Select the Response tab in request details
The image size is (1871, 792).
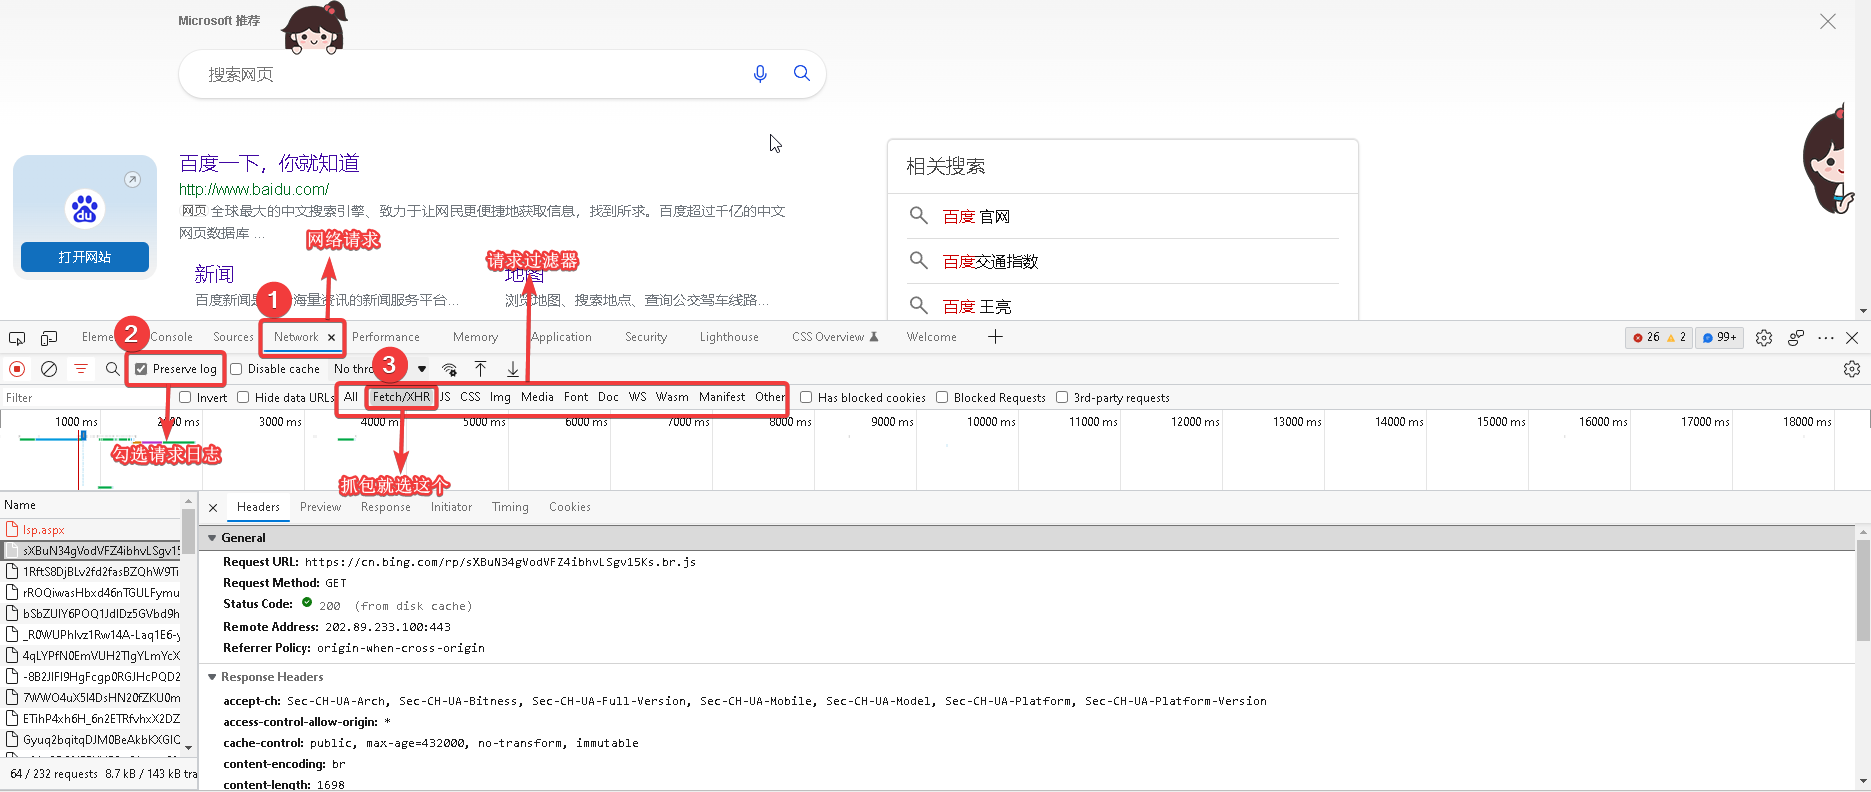(x=386, y=507)
